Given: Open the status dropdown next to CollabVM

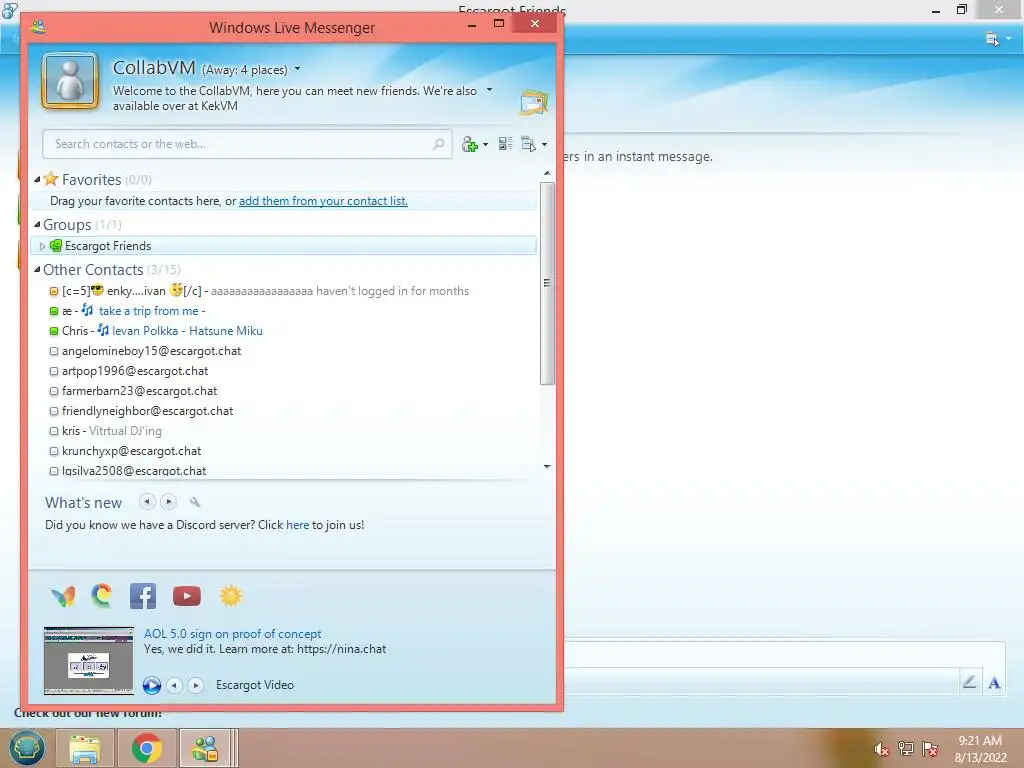Looking at the screenshot, I should click(297, 69).
